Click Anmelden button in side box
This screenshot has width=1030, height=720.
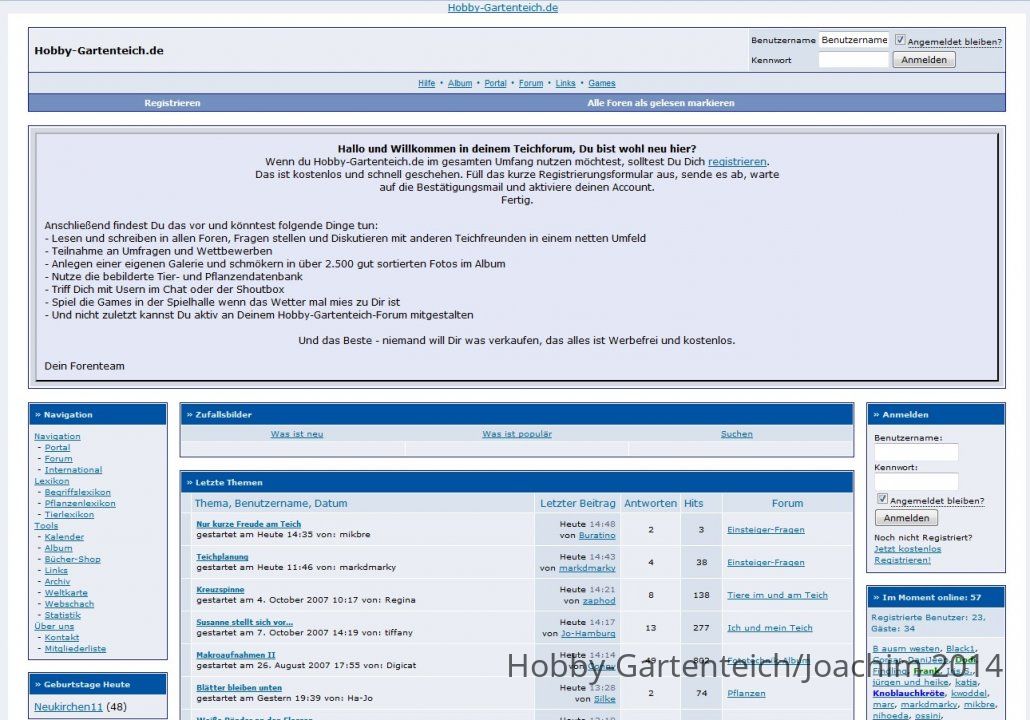click(x=906, y=518)
